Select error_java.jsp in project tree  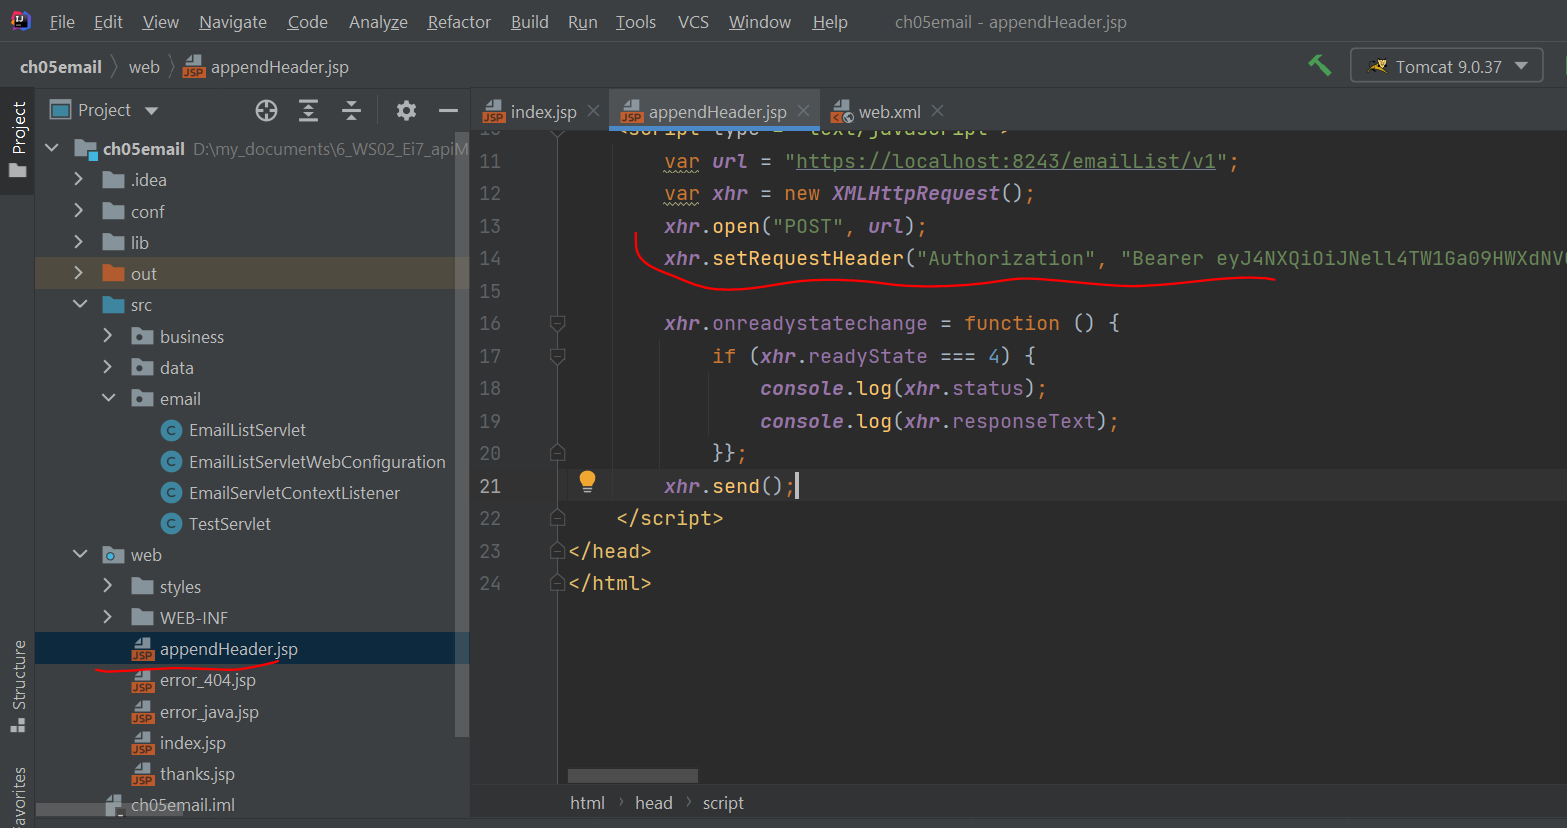[209, 712]
